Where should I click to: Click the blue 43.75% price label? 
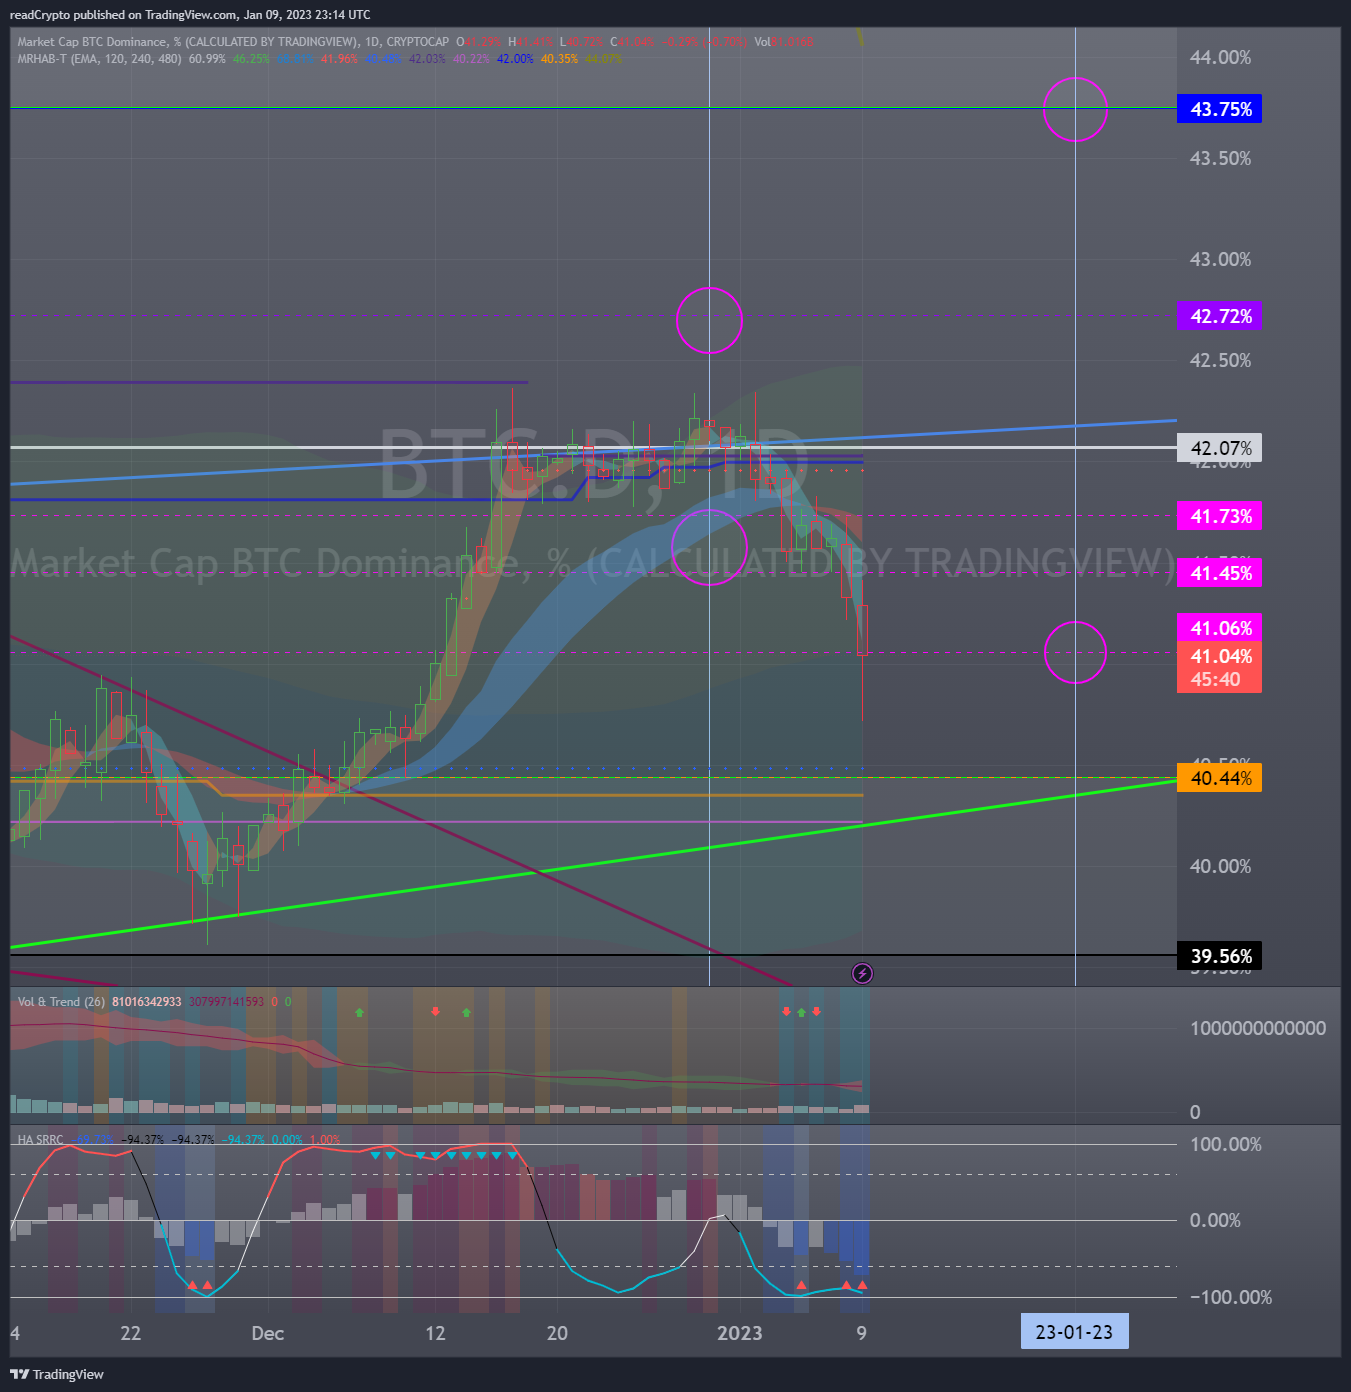point(1220,109)
